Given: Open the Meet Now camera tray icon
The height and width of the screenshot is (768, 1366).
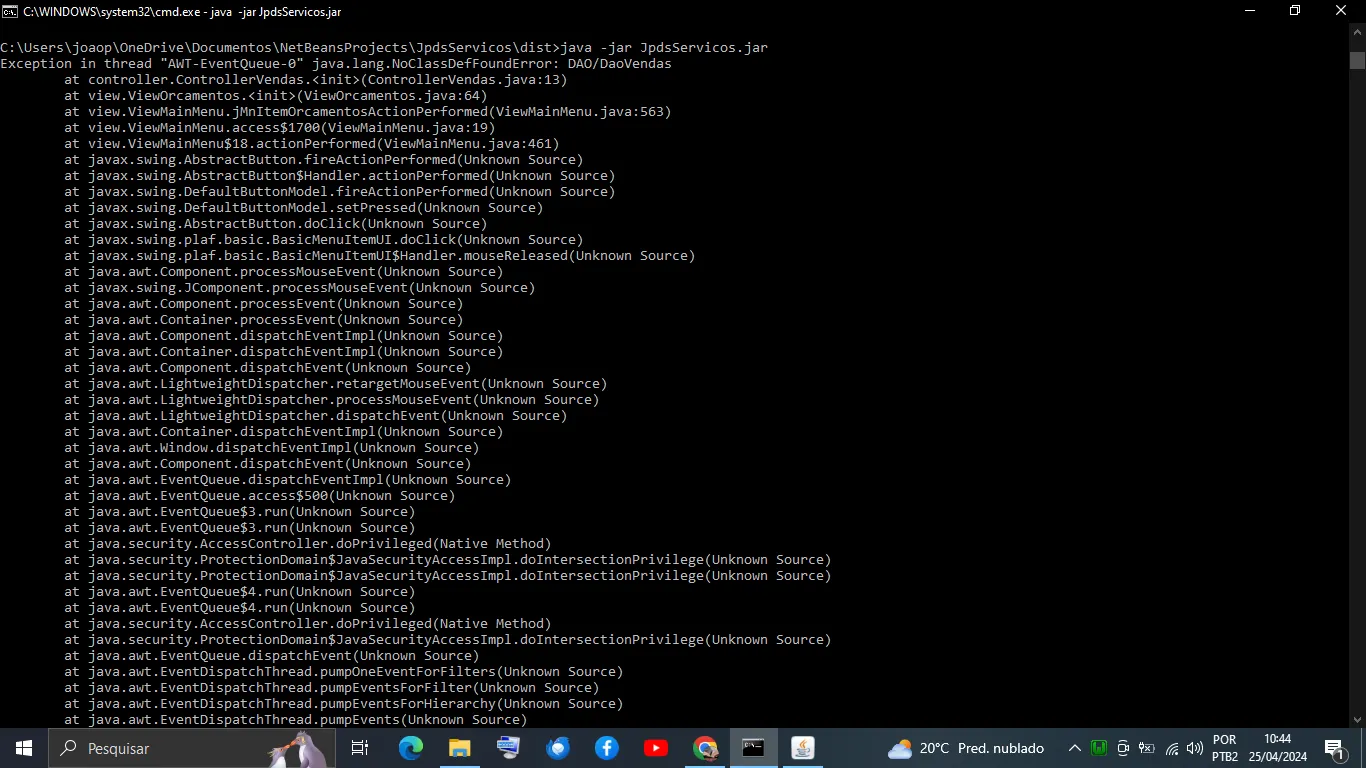Looking at the screenshot, I should tap(1123, 748).
